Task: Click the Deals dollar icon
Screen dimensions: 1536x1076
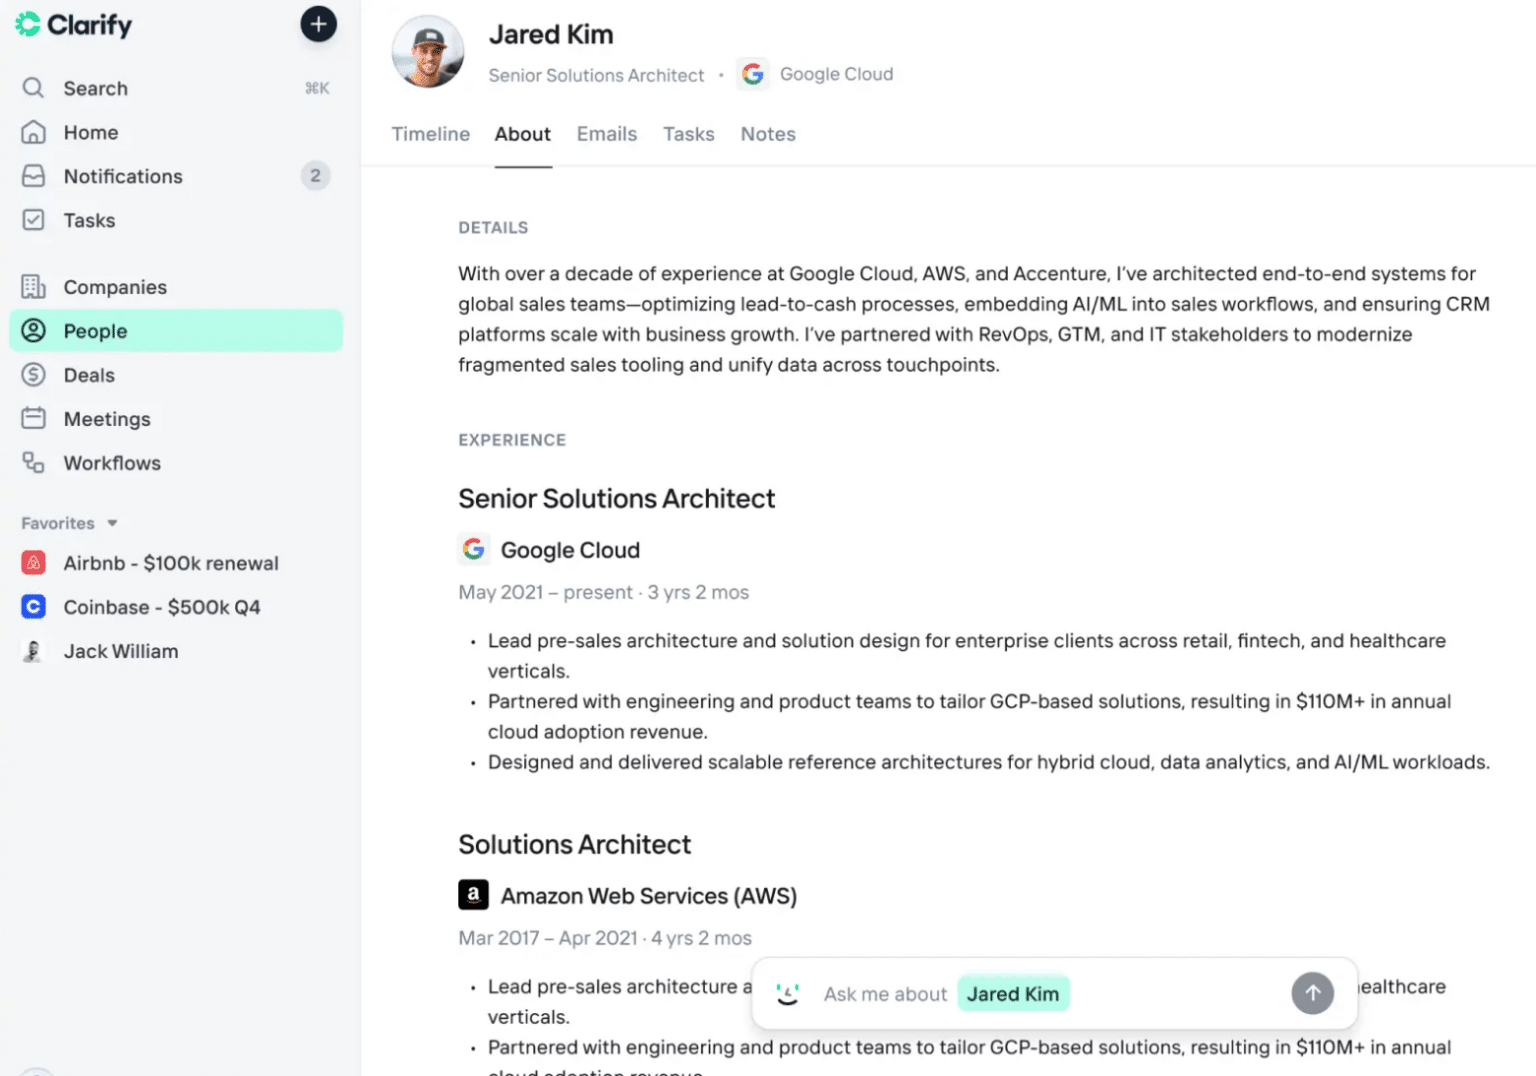Action: [x=33, y=374]
